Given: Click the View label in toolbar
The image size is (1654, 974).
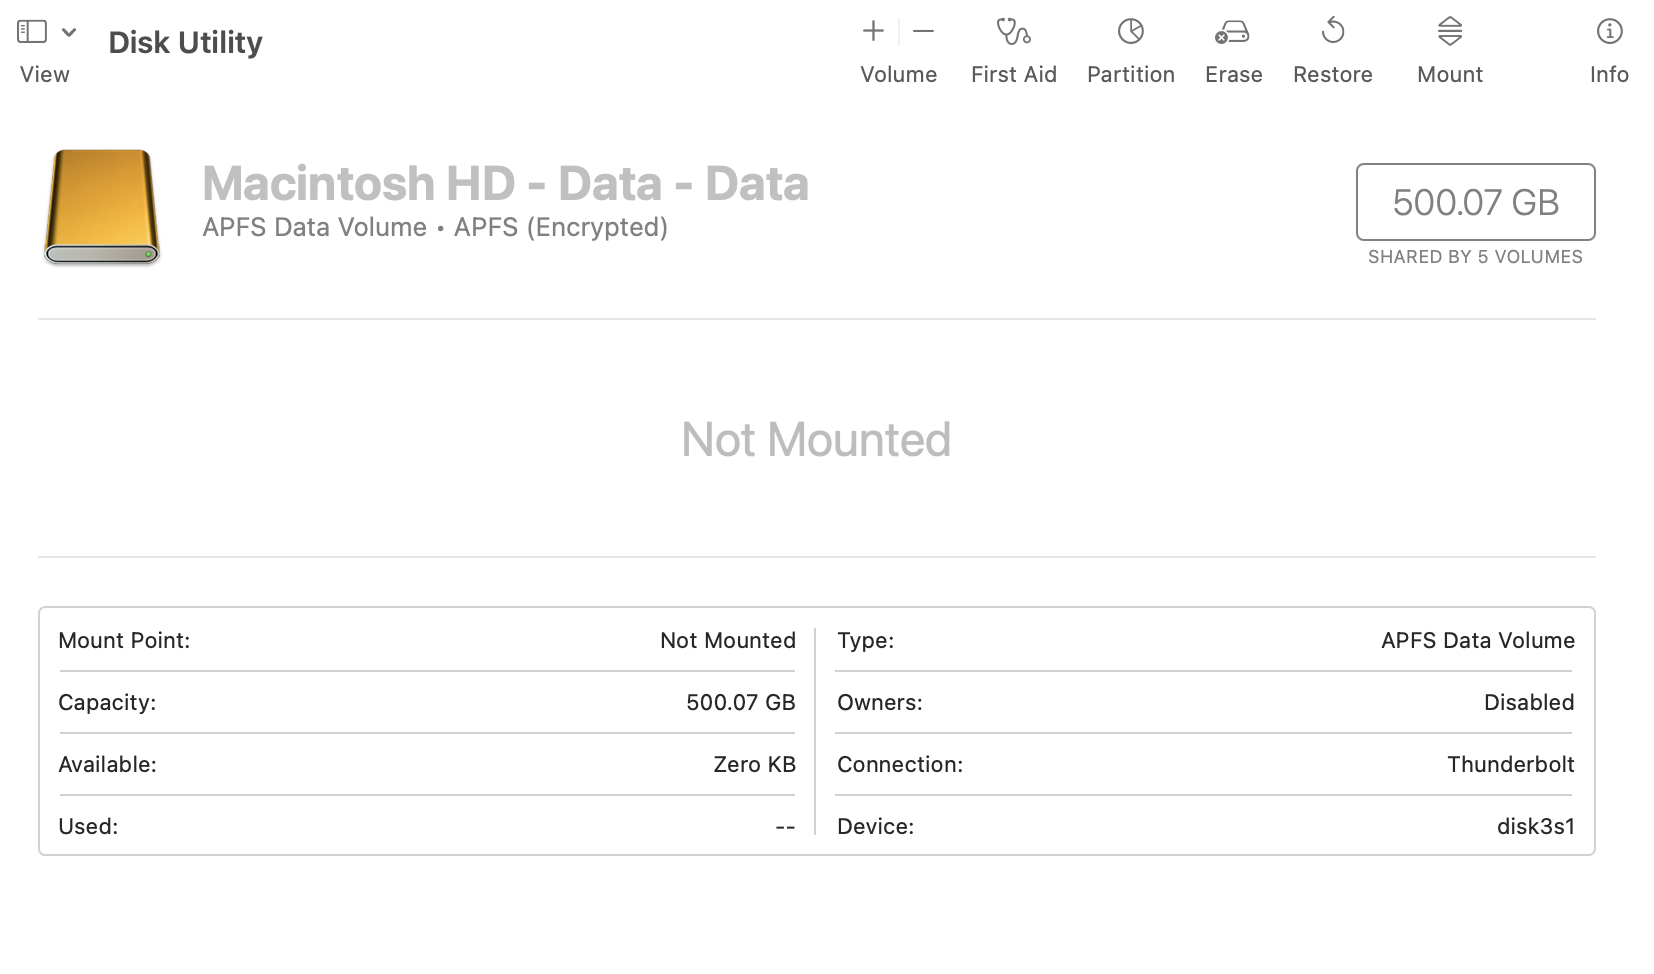Looking at the screenshot, I should pyautogui.click(x=44, y=75).
